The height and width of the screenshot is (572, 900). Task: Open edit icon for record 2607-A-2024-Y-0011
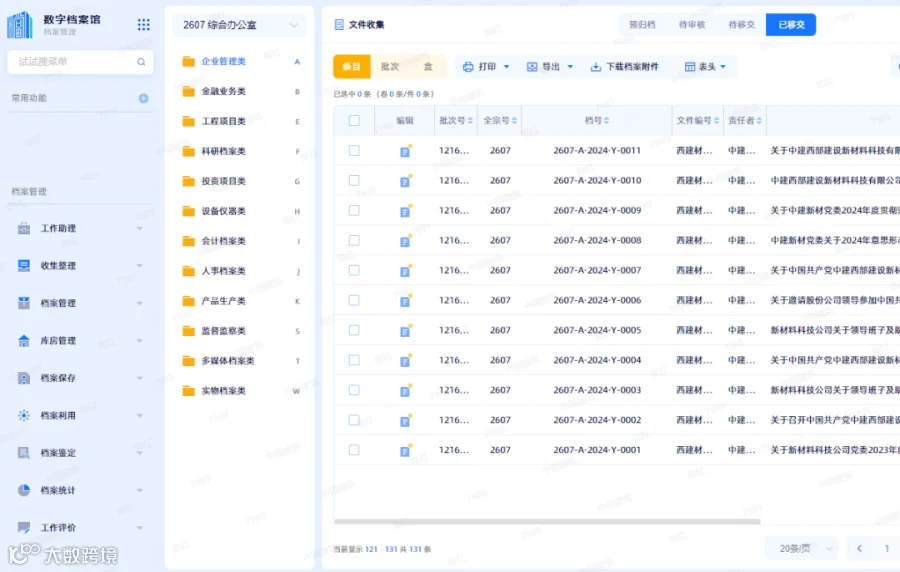pyautogui.click(x=405, y=151)
